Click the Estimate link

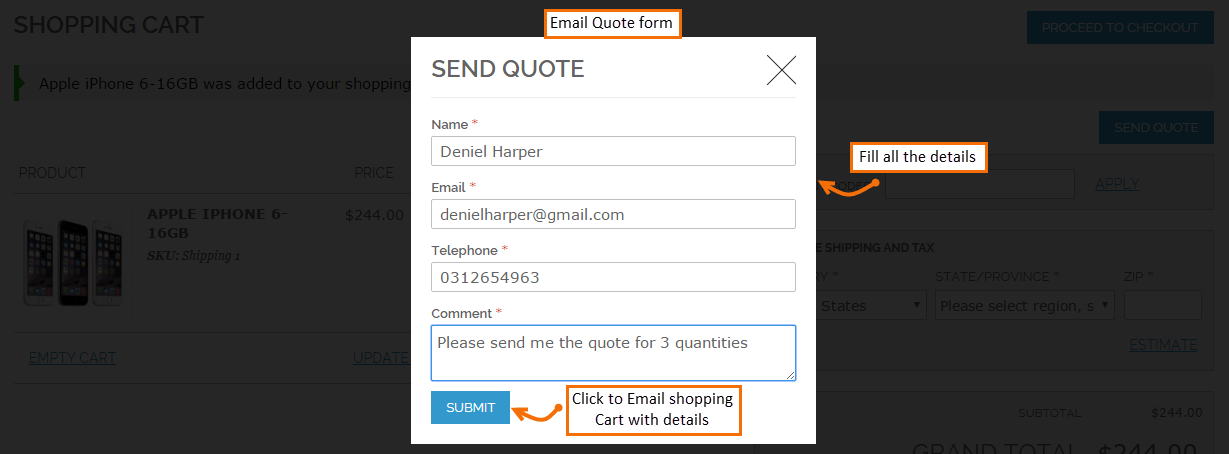1162,345
